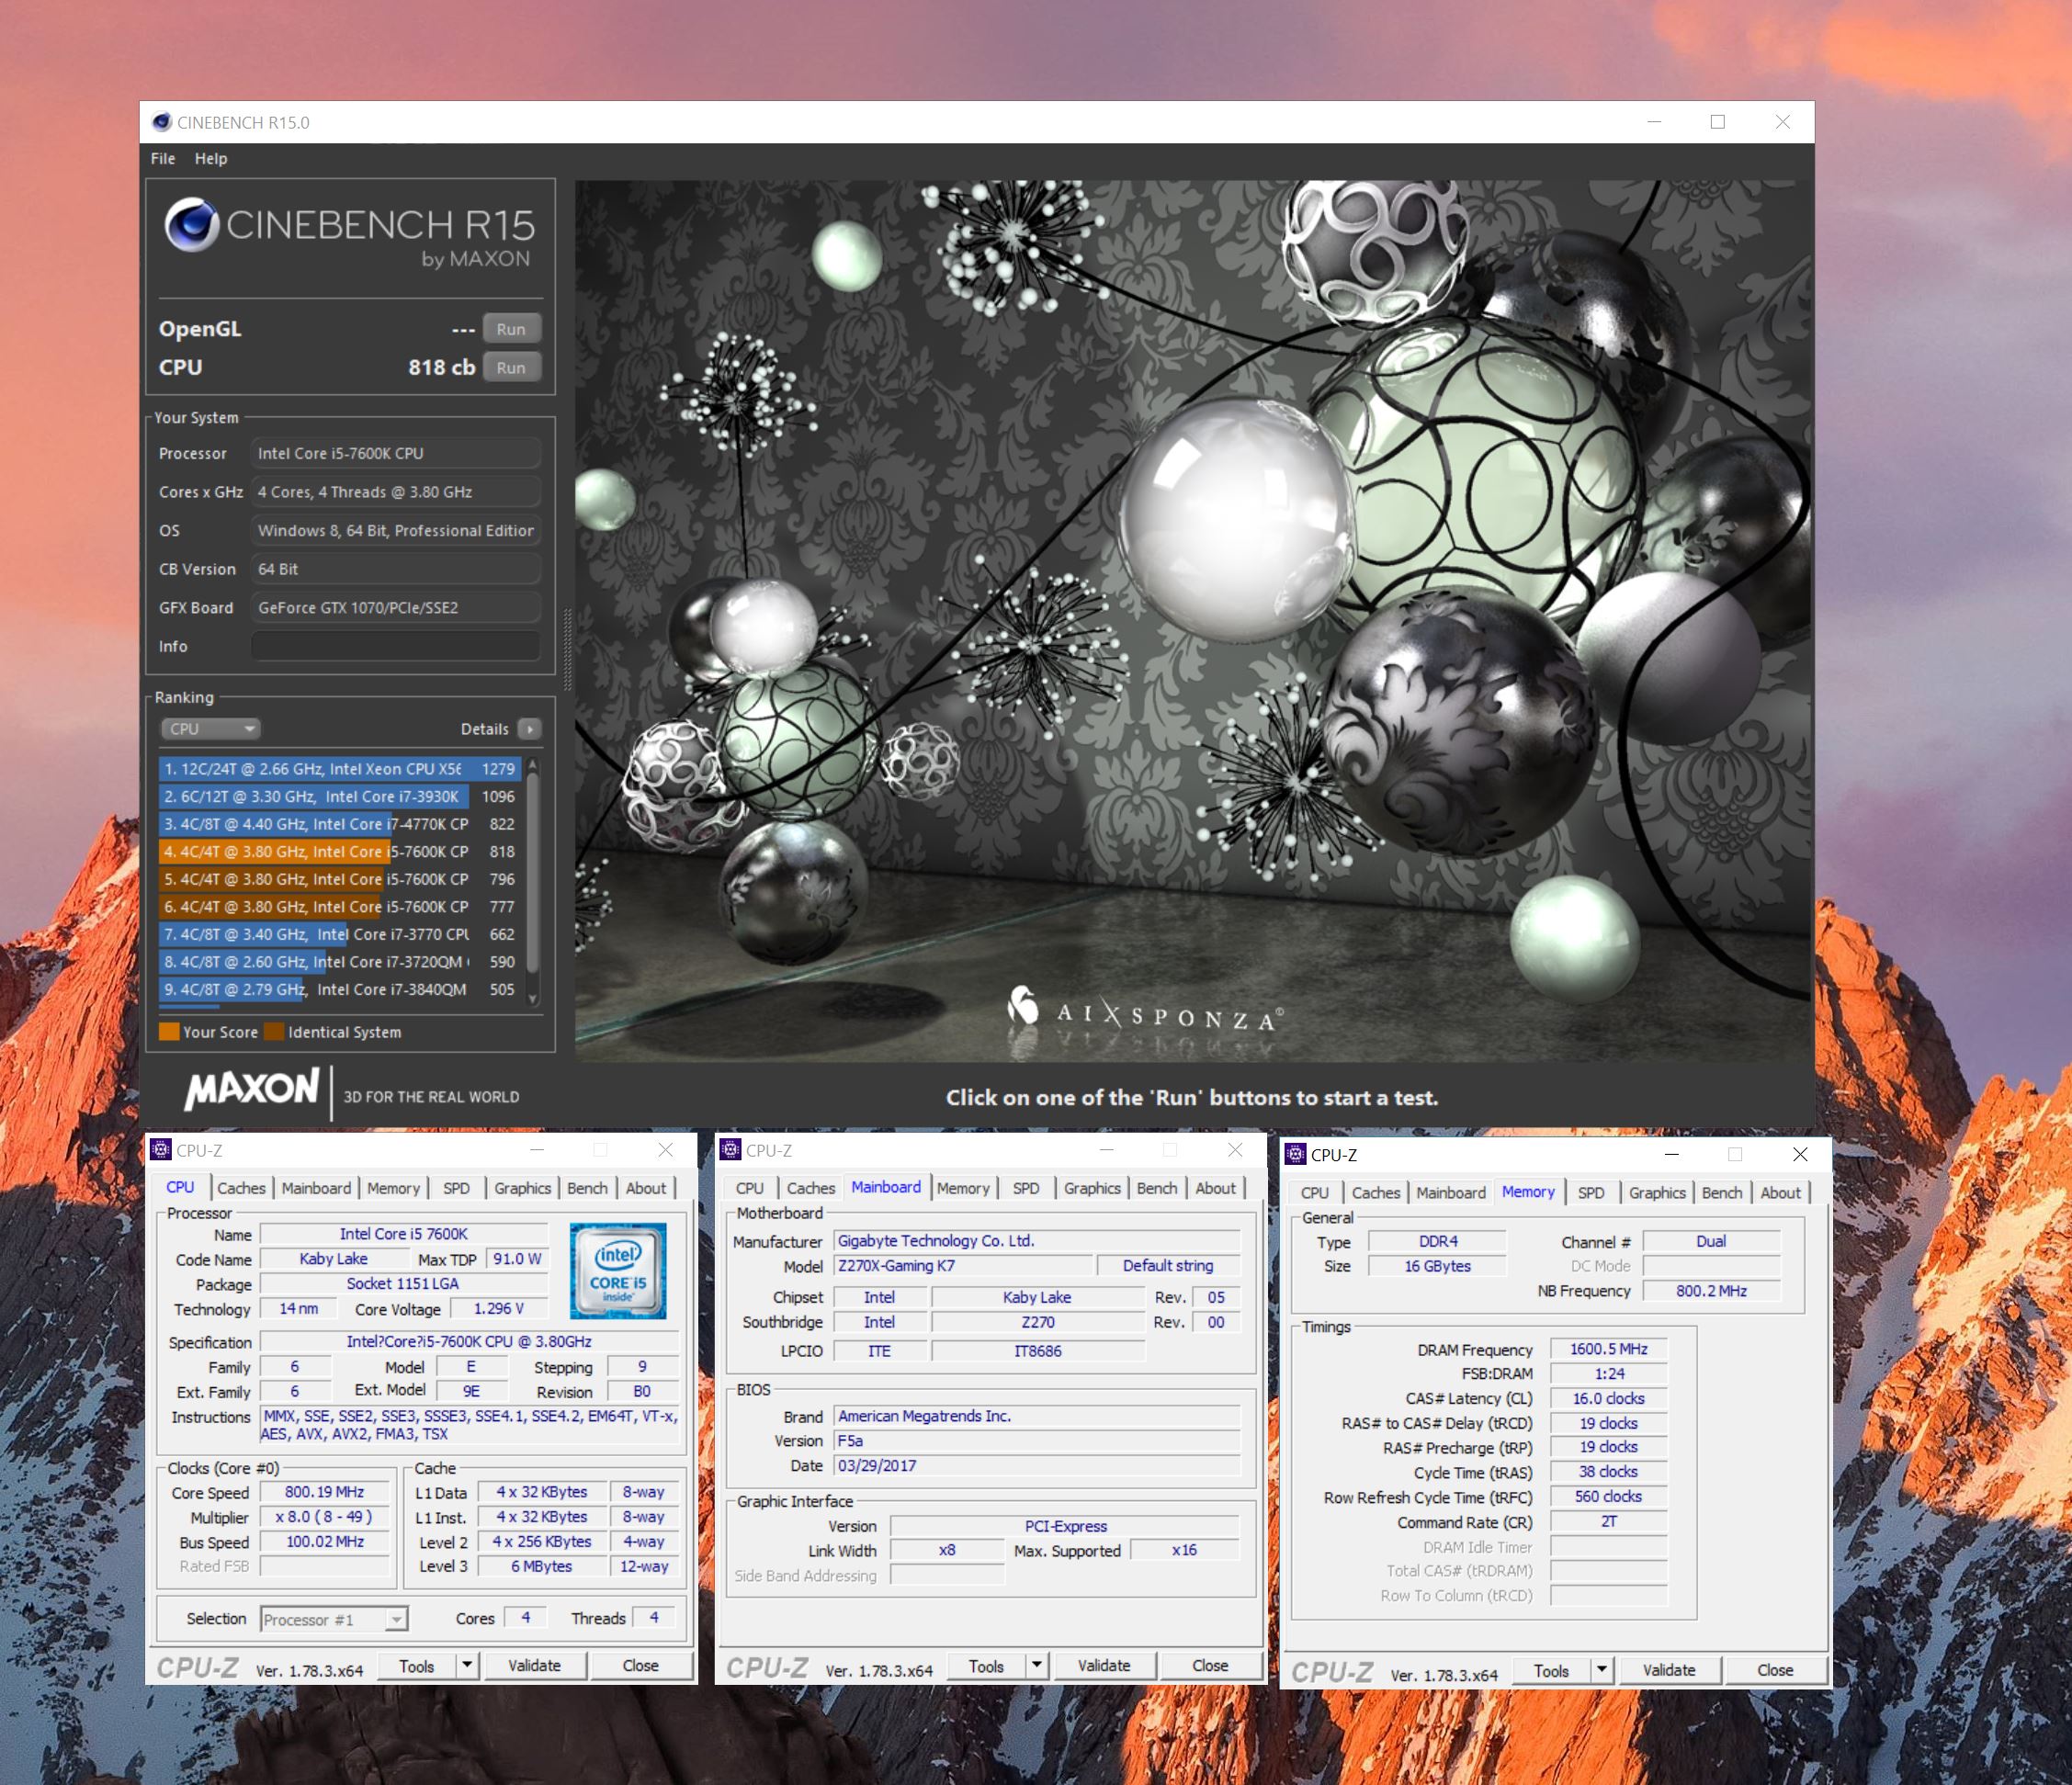
Task: Open CPU tab in middle CPU-Z window
Action: [x=749, y=1188]
